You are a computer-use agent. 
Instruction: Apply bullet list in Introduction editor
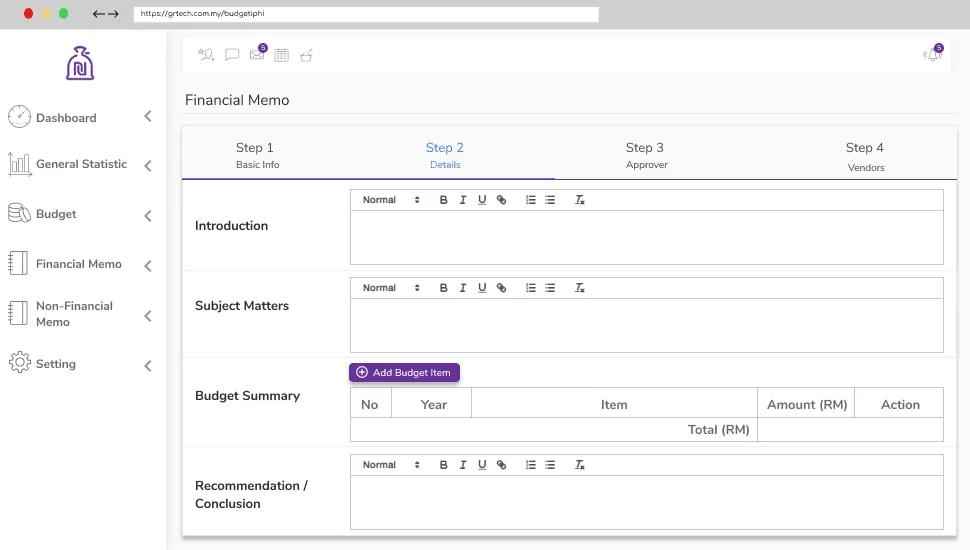click(x=550, y=200)
